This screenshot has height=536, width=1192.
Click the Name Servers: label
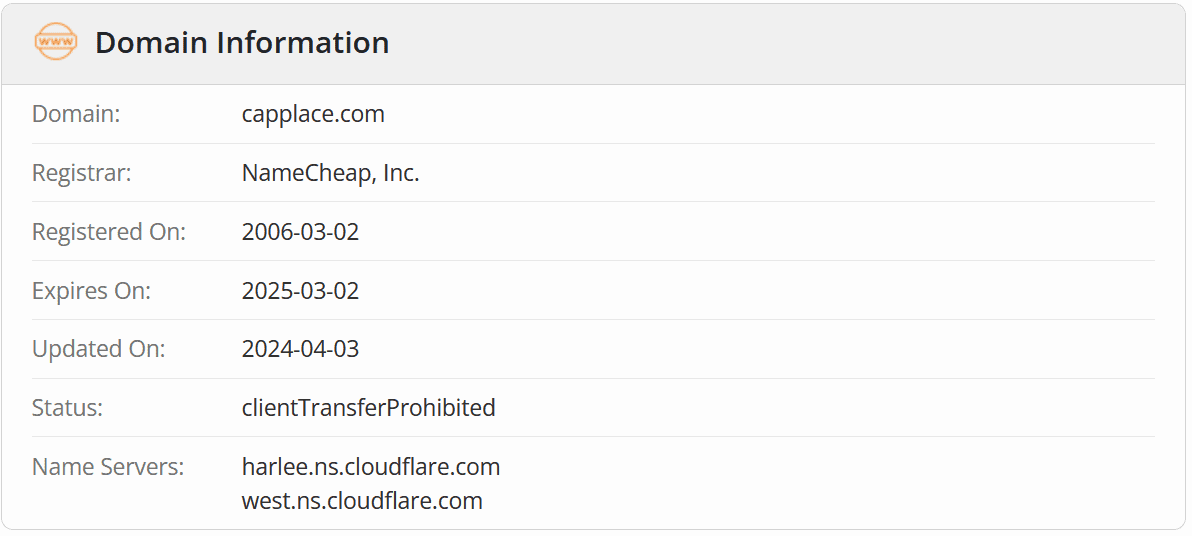point(108,467)
